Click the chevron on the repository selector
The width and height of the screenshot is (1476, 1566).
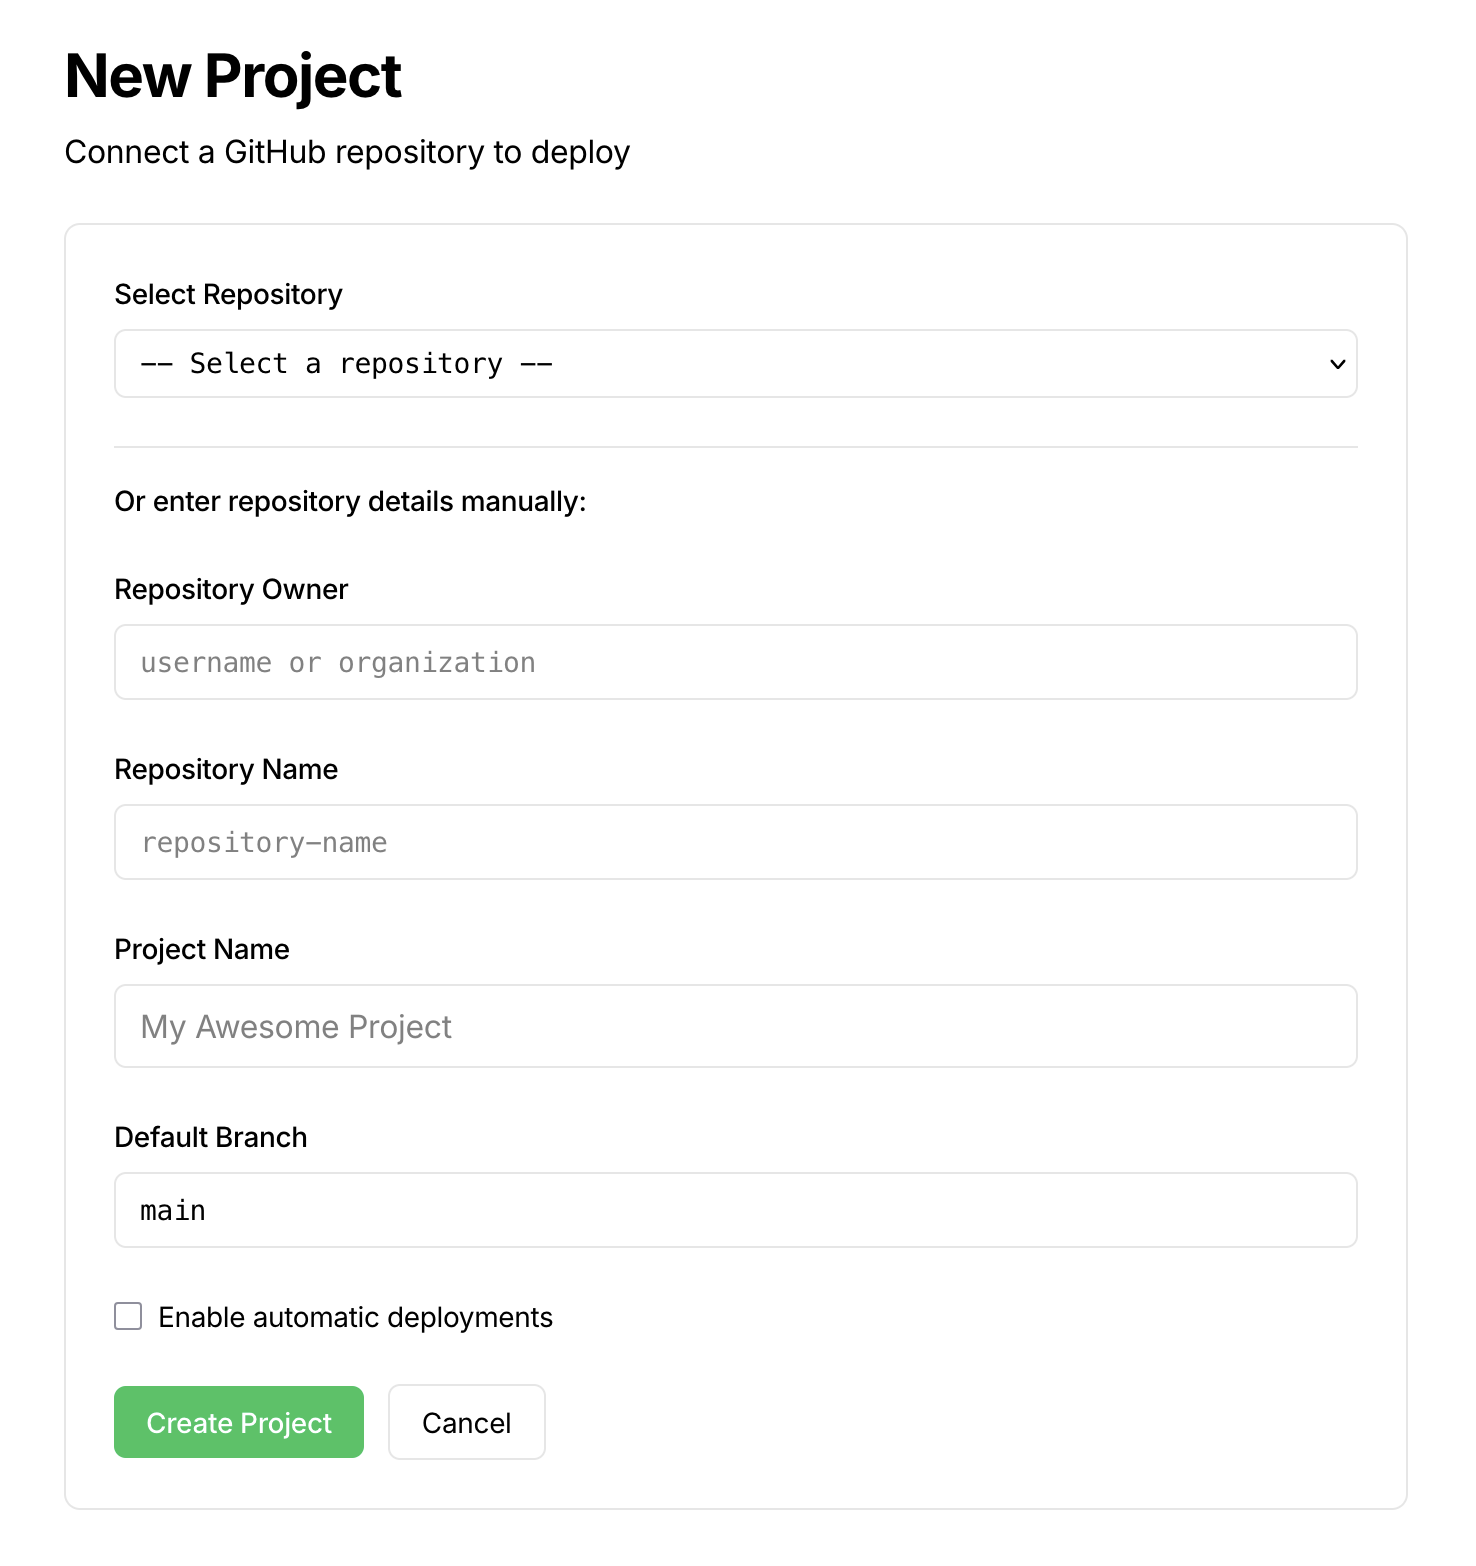(x=1336, y=363)
